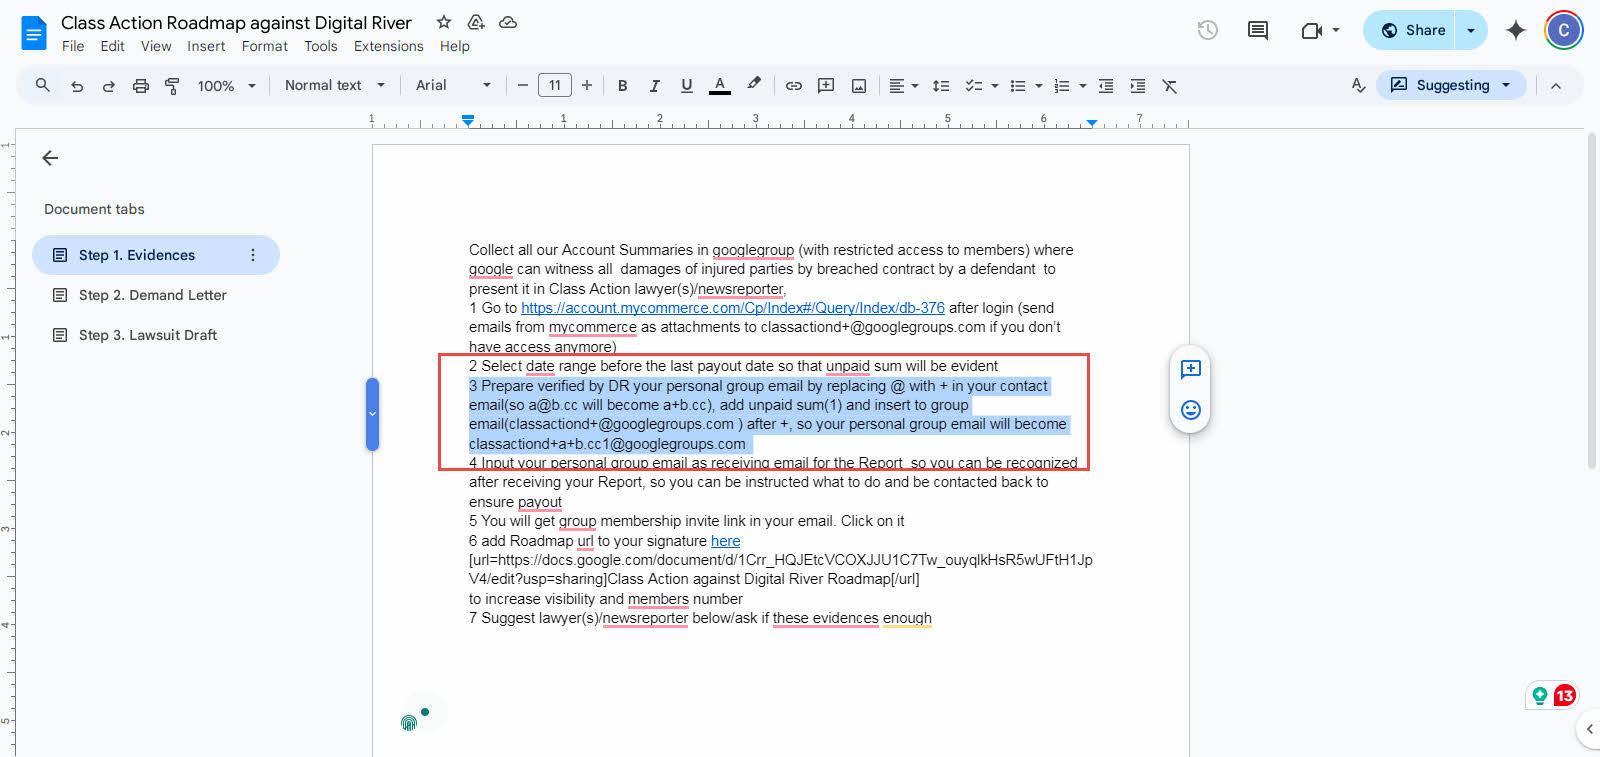Undo the last action

77,86
